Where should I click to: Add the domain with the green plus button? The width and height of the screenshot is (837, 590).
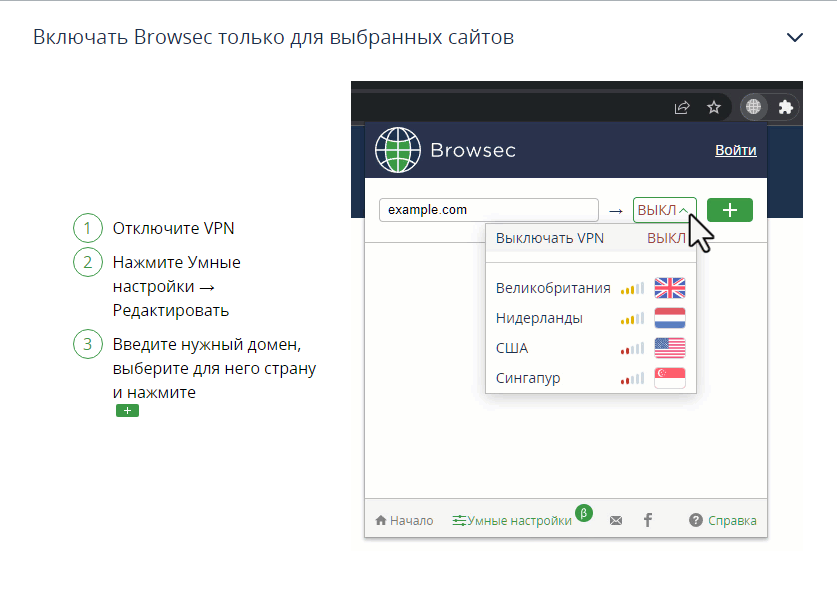pos(730,210)
